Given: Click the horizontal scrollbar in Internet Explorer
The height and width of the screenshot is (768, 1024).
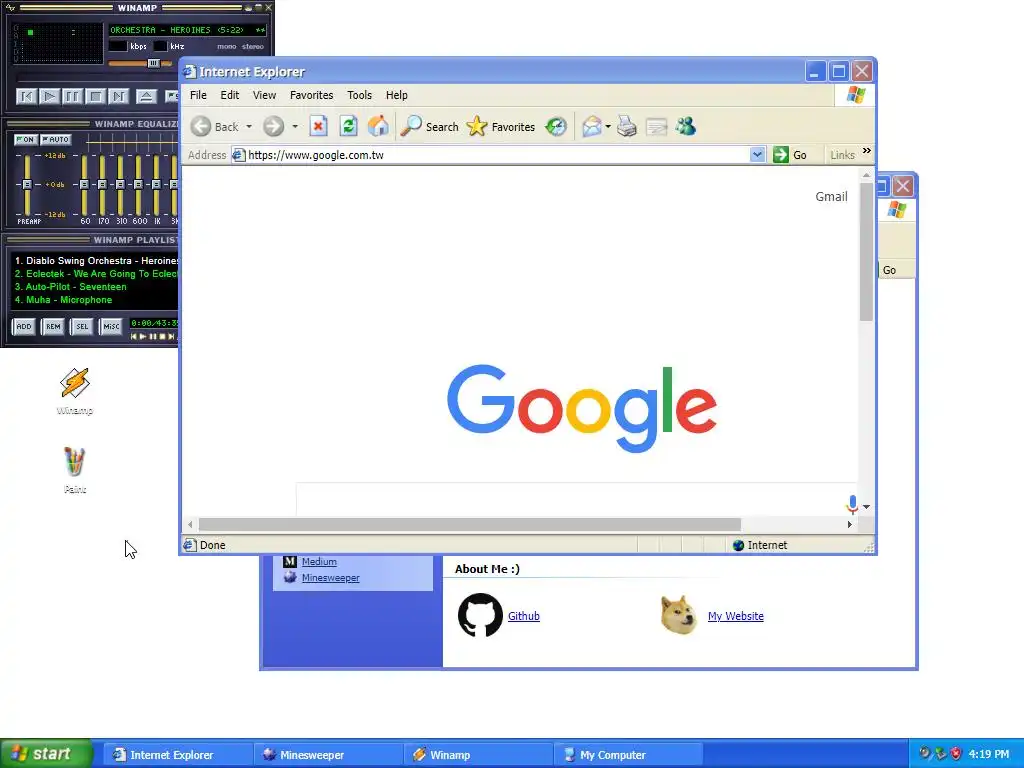Looking at the screenshot, I should click(470, 524).
